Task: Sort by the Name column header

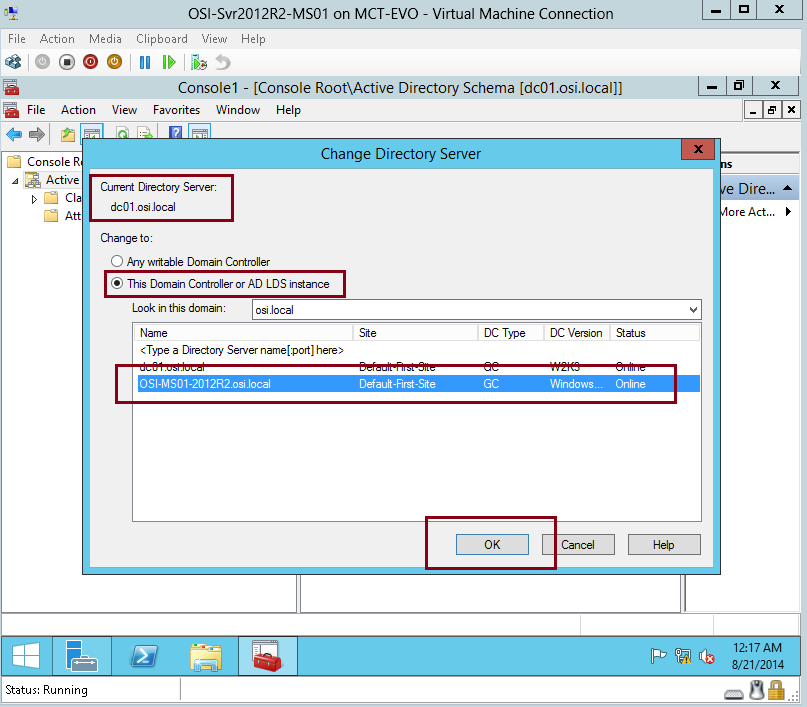Action: [244, 333]
